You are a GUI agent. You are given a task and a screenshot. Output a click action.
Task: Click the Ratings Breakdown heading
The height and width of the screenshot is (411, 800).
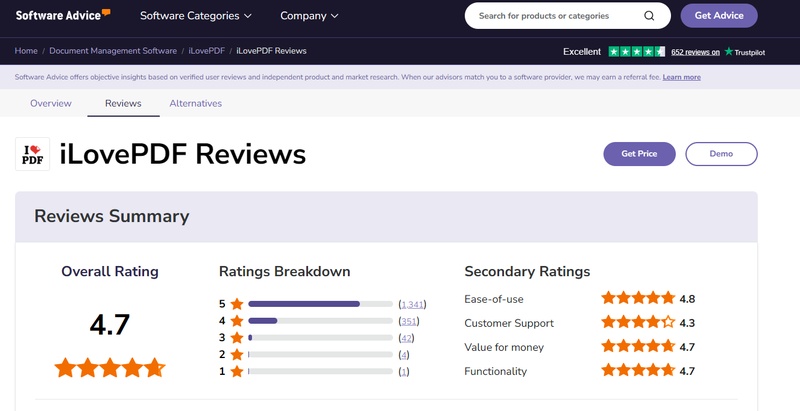tap(285, 272)
